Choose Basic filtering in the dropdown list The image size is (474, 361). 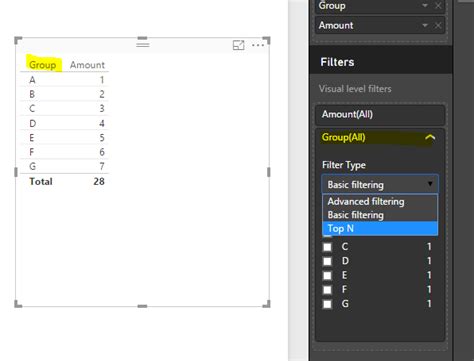(x=380, y=215)
